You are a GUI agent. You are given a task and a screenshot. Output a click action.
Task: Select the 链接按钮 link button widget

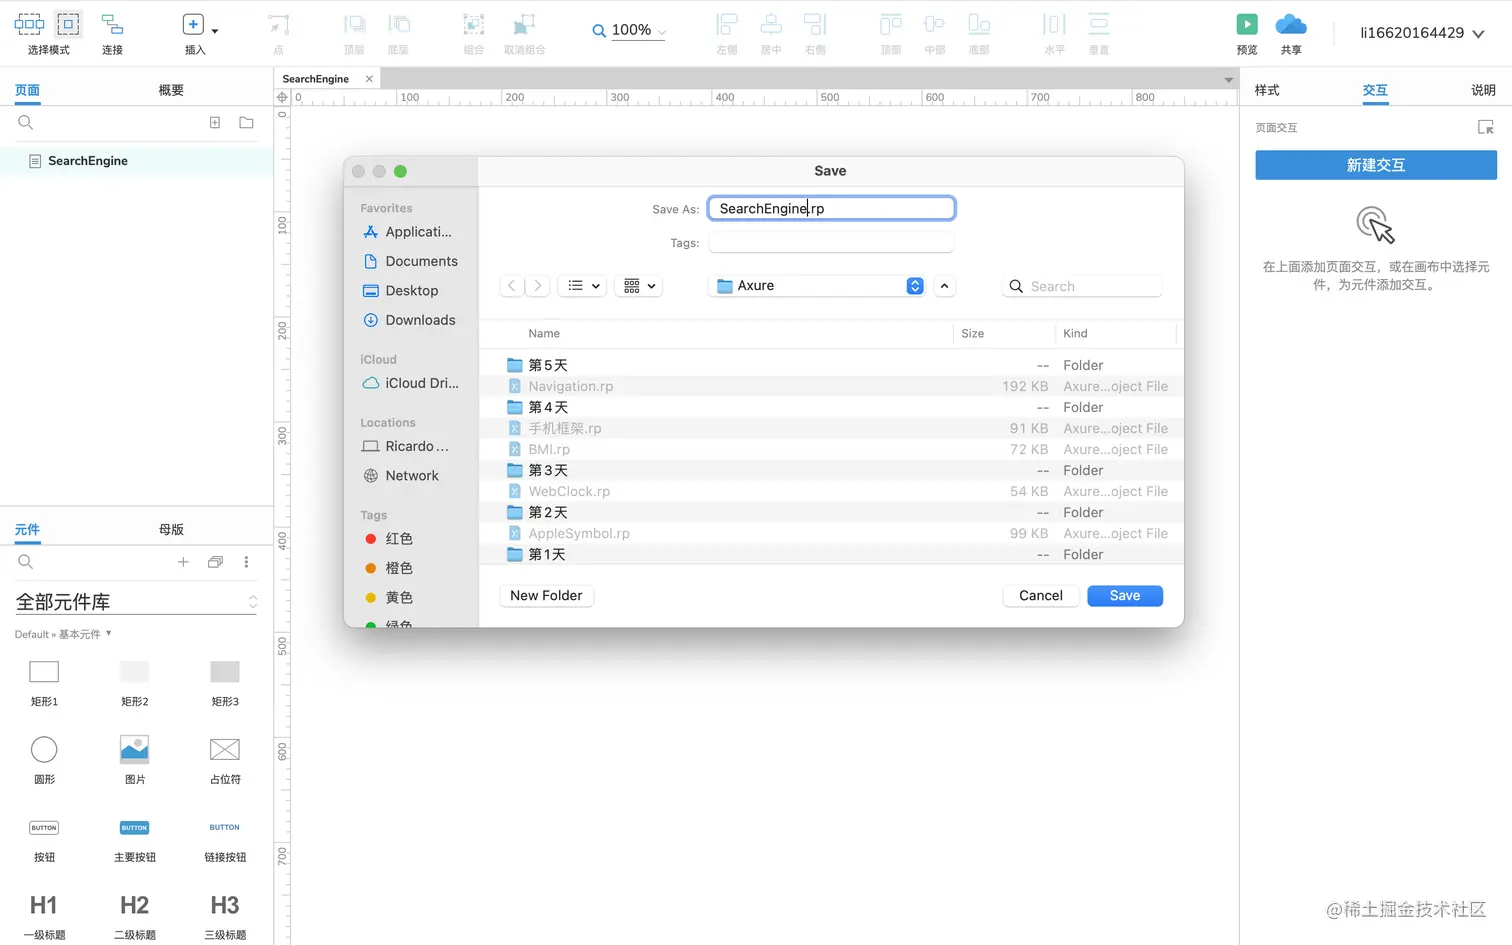coord(225,840)
